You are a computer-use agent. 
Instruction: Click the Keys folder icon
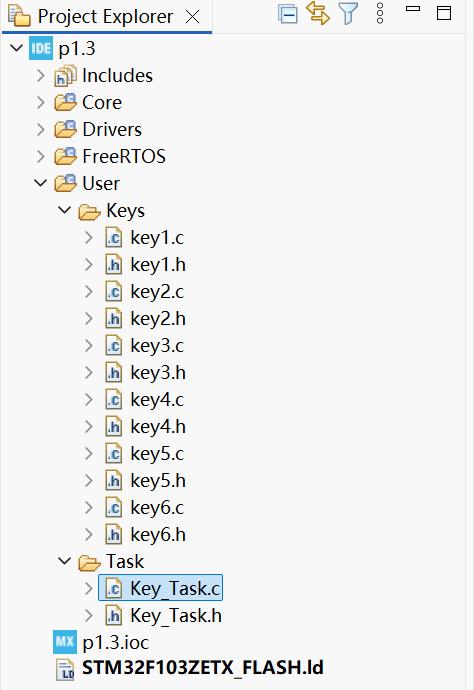click(x=89, y=212)
